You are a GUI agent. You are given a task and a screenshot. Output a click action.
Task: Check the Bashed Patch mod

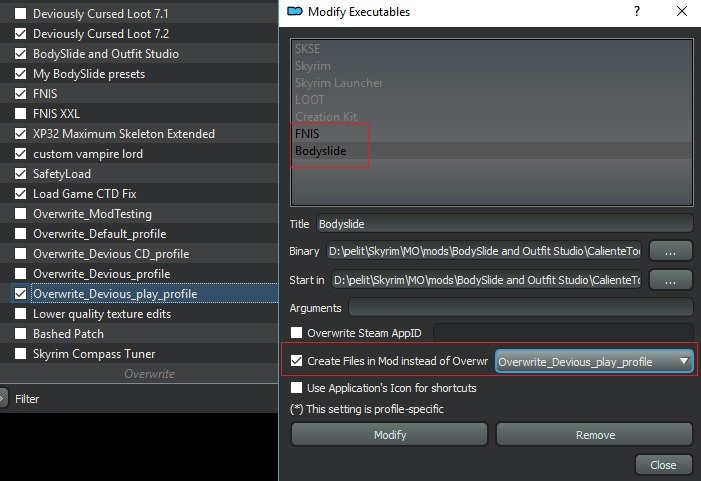pos(21,333)
